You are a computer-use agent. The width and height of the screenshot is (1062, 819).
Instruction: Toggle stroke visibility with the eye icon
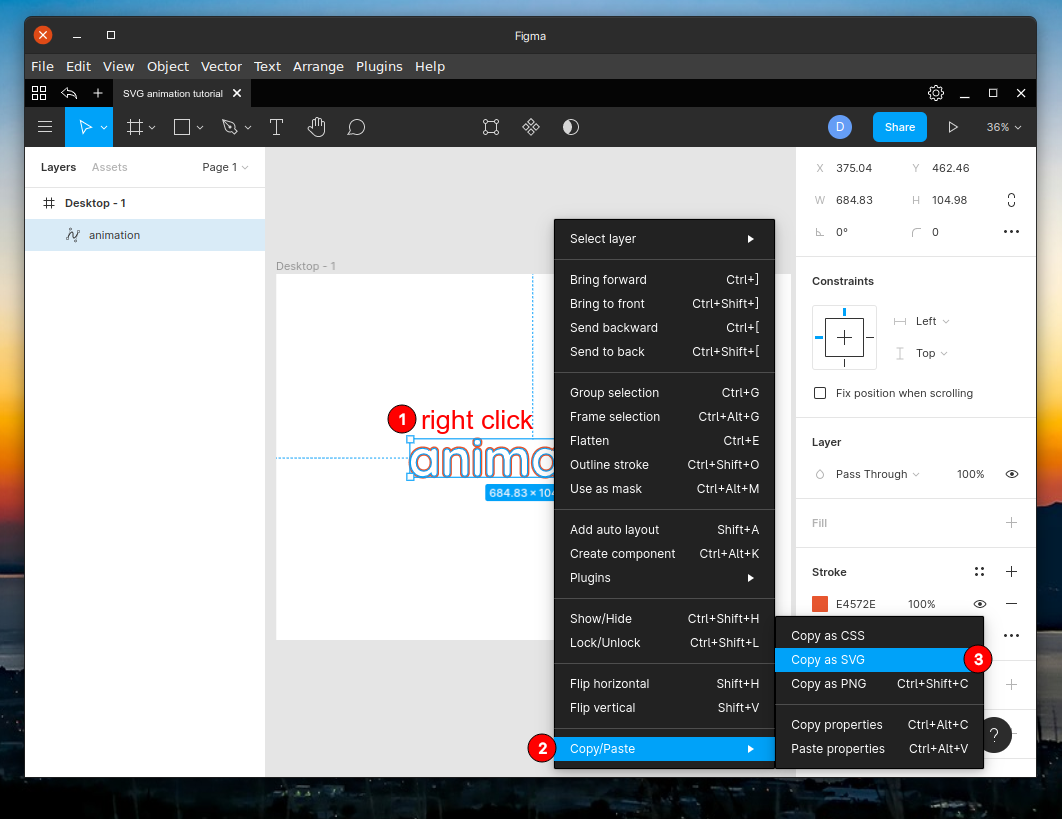(x=979, y=604)
